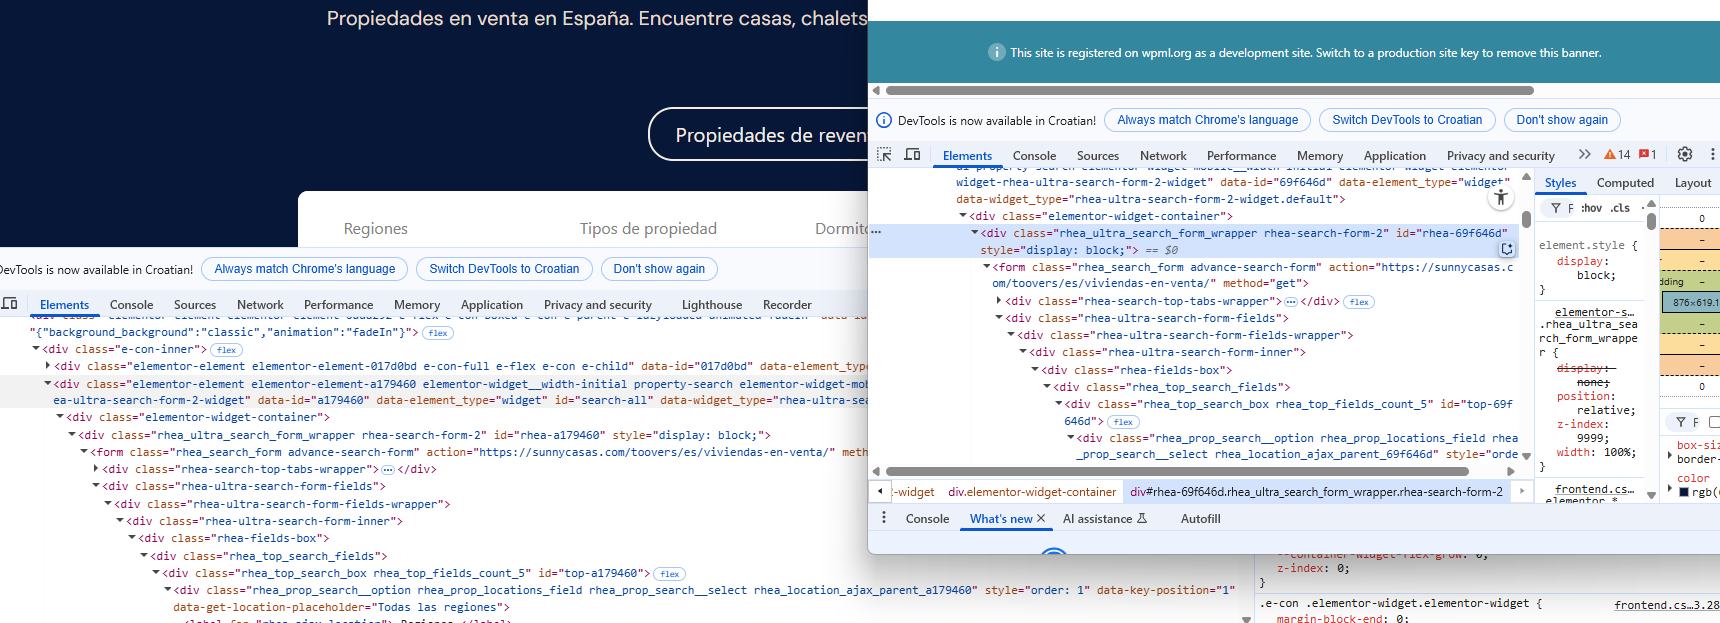Click the 14 warnings indicator
The height and width of the screenshot is (623, 1720).
click(1617, 155)
